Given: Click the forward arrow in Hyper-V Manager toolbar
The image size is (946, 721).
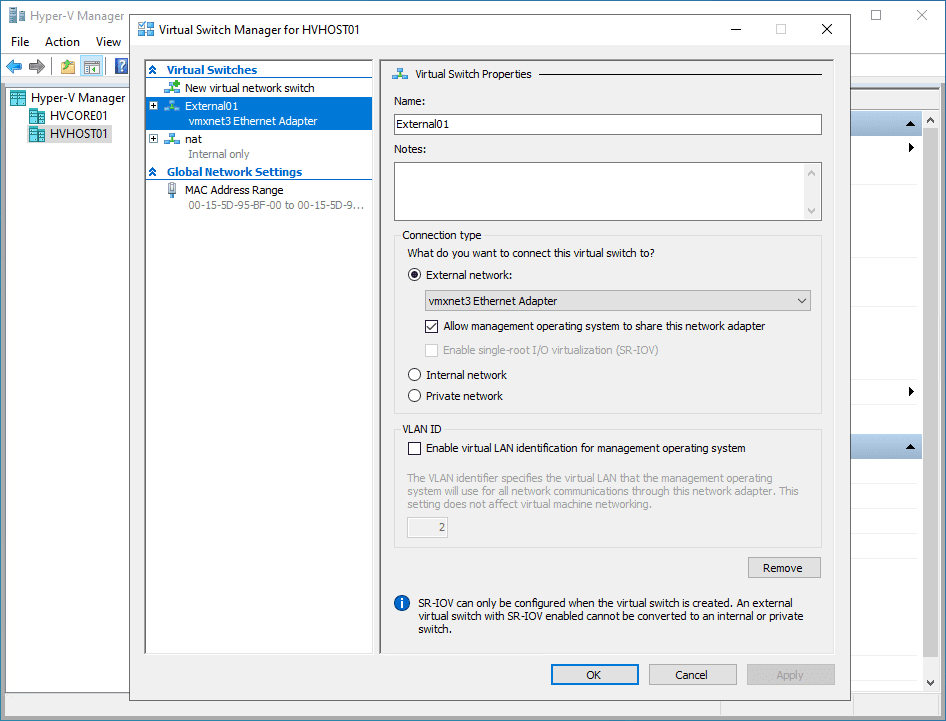Looking at the screenshot, I should 37,66.
